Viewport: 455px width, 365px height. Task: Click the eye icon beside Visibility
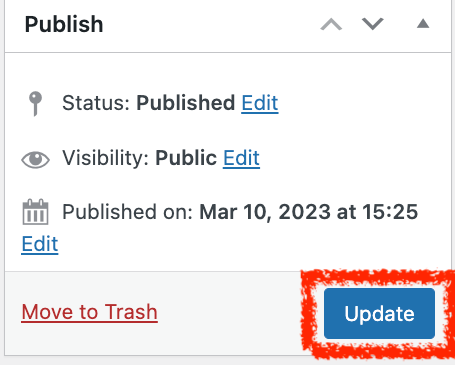pyautogui.click(x=35, y=159)
